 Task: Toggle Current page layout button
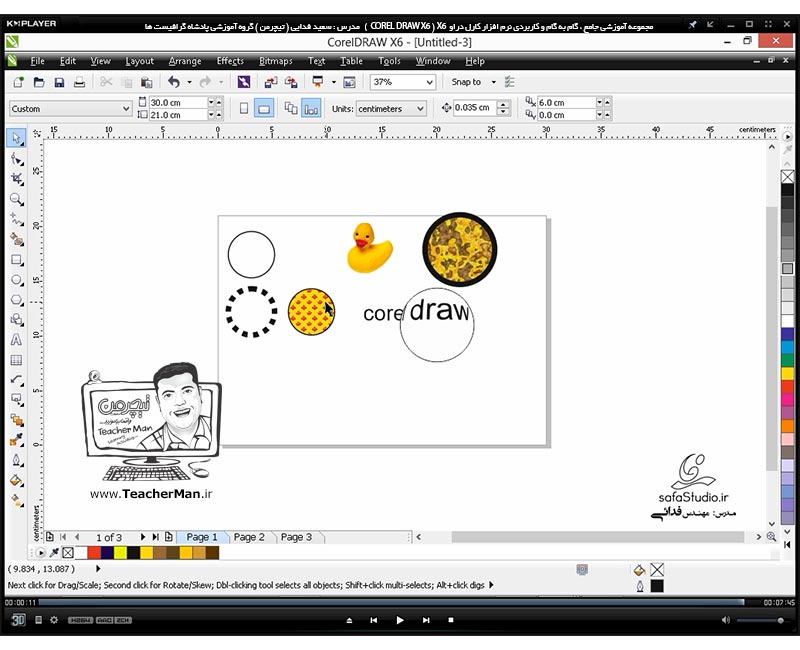(311, 109)
